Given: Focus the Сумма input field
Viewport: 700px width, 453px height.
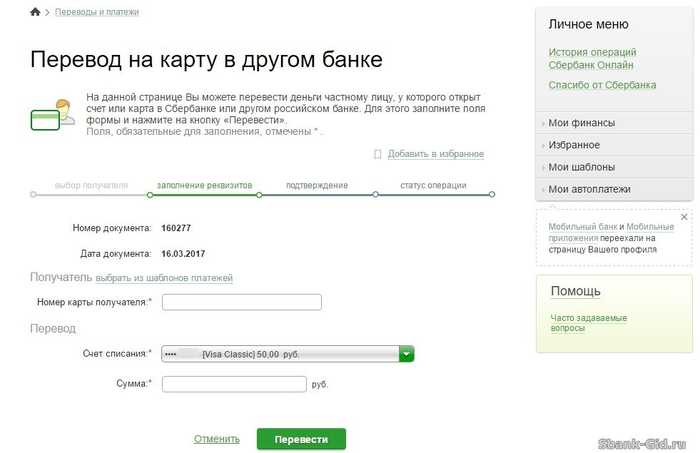Looking at the screenshot, I should pos(234,384).
